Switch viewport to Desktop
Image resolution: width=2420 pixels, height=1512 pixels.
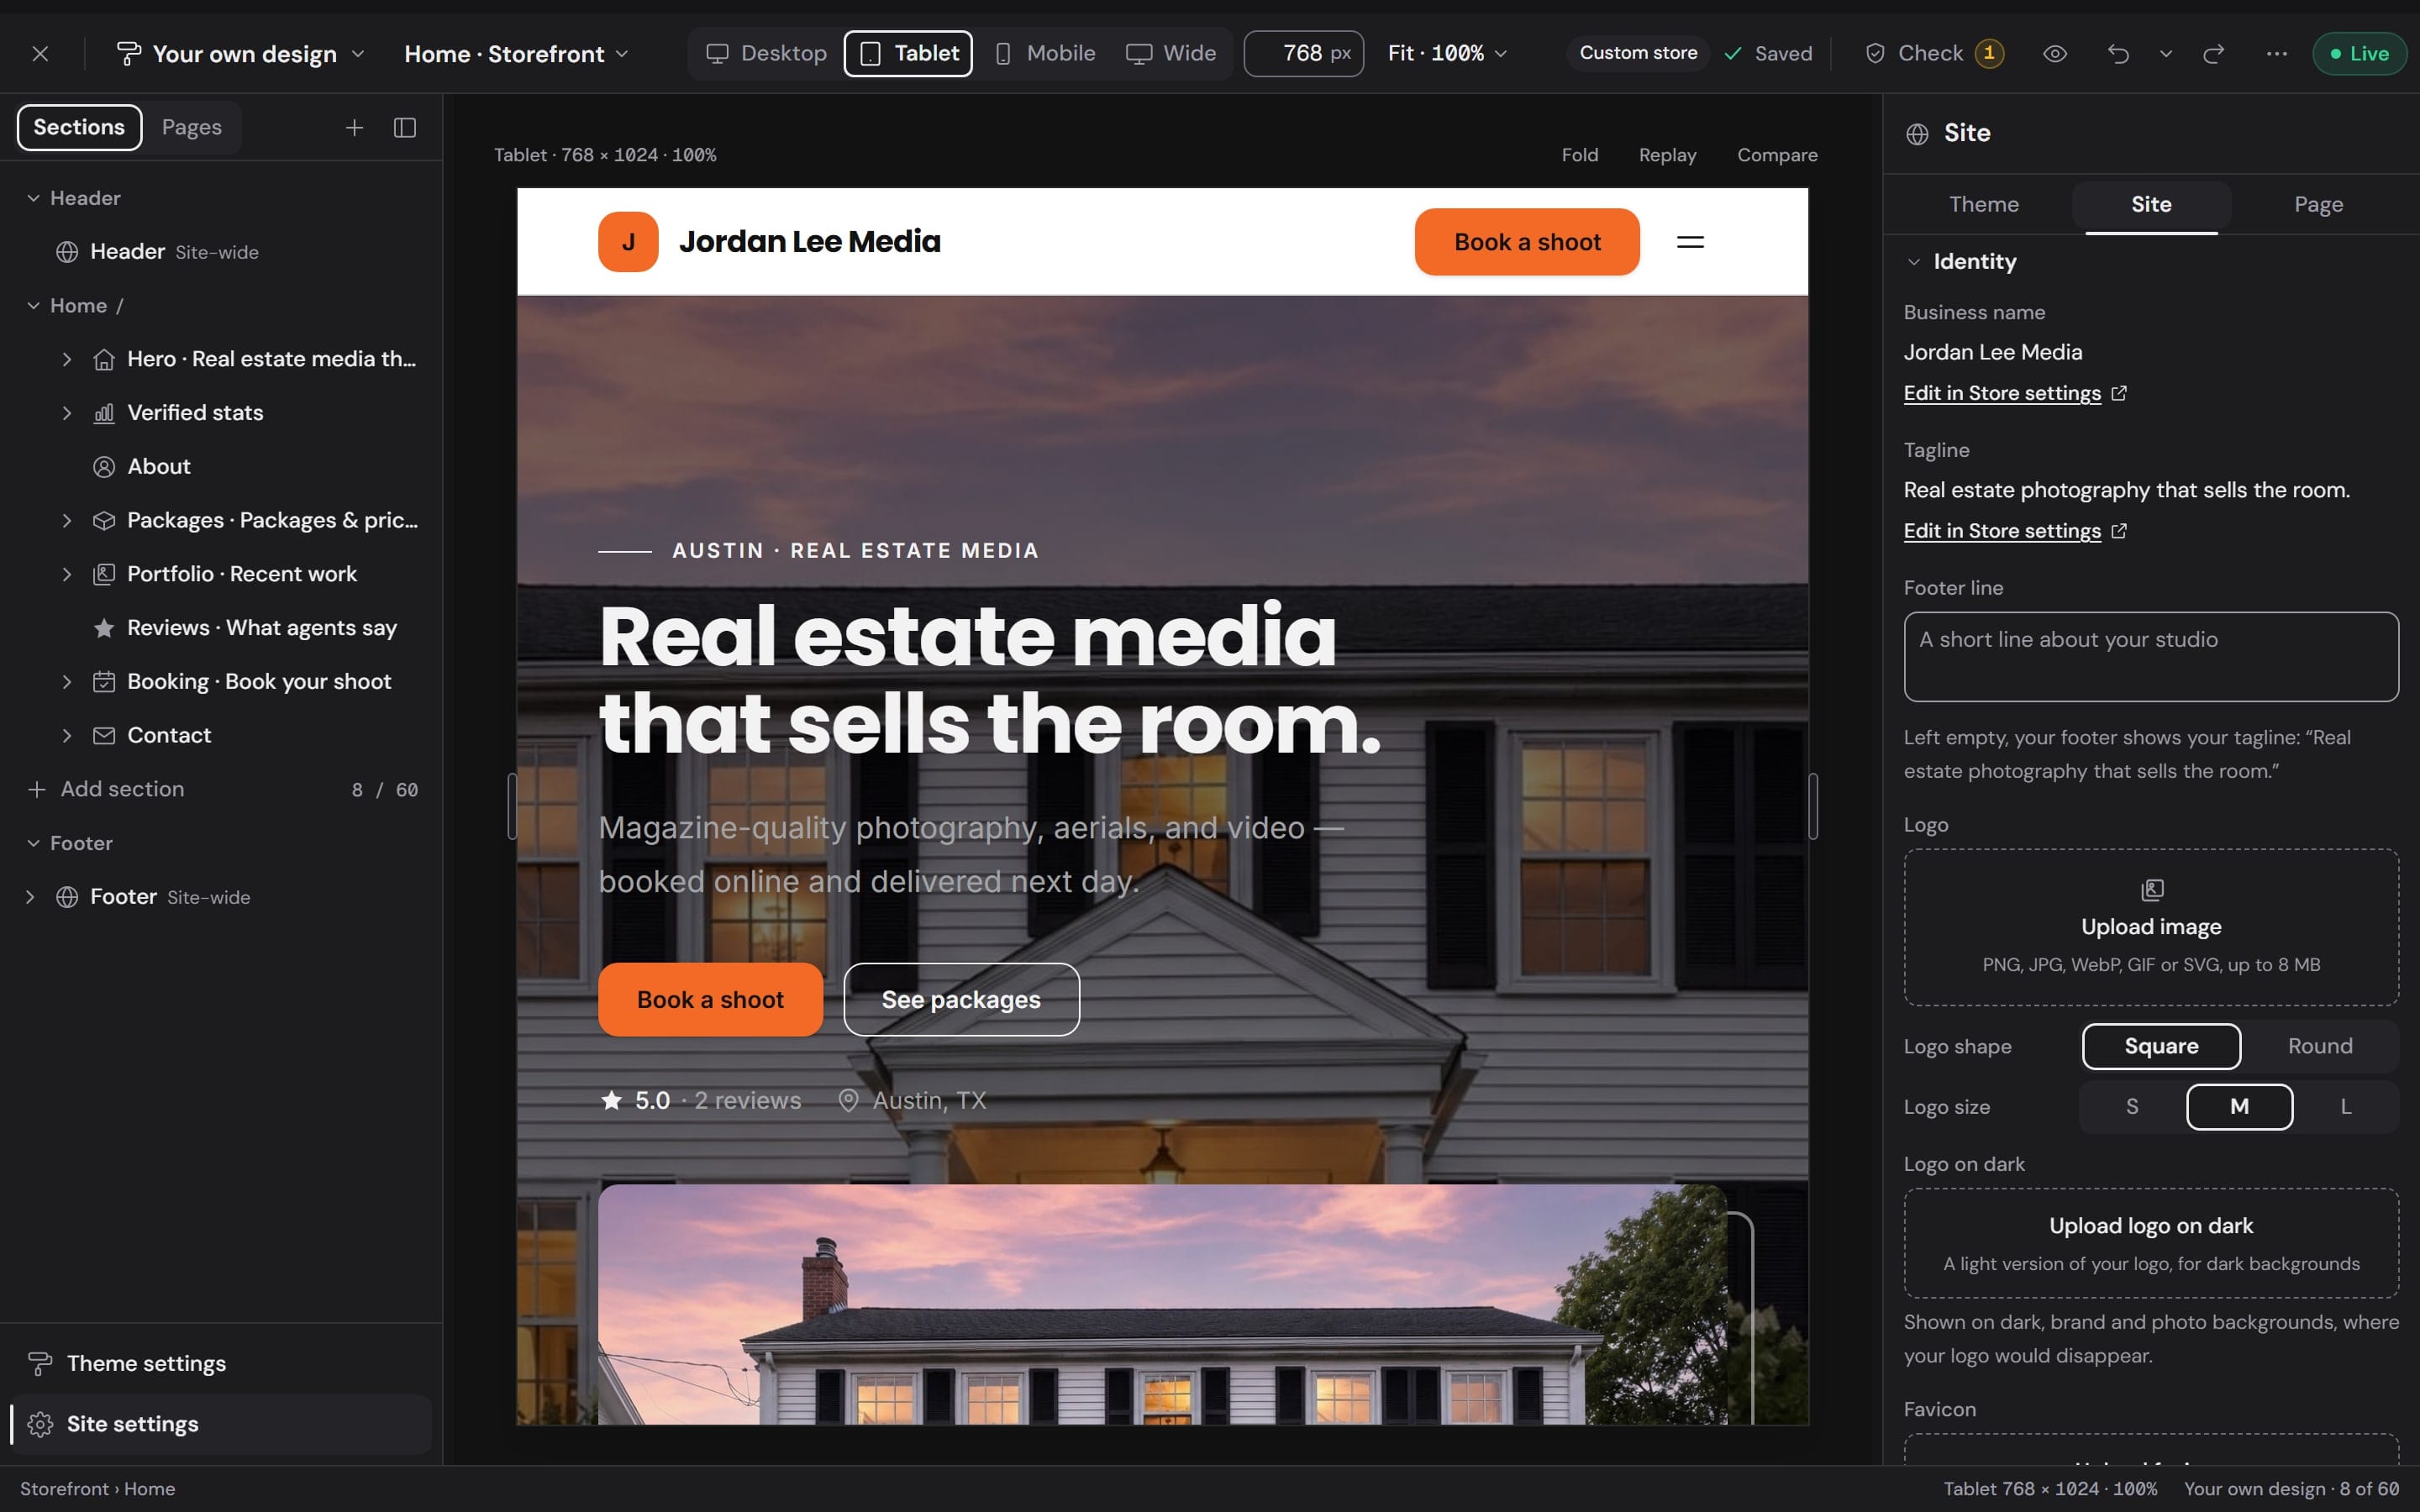click(766, 54)
